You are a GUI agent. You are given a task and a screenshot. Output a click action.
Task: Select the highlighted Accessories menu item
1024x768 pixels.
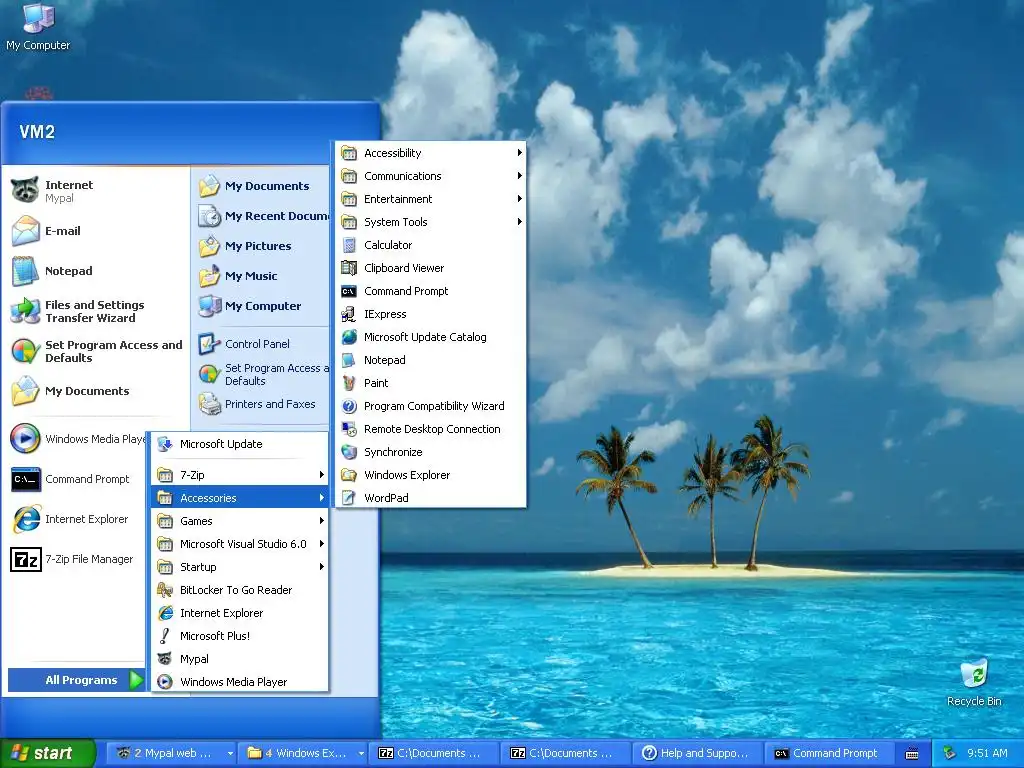(239, 498)
